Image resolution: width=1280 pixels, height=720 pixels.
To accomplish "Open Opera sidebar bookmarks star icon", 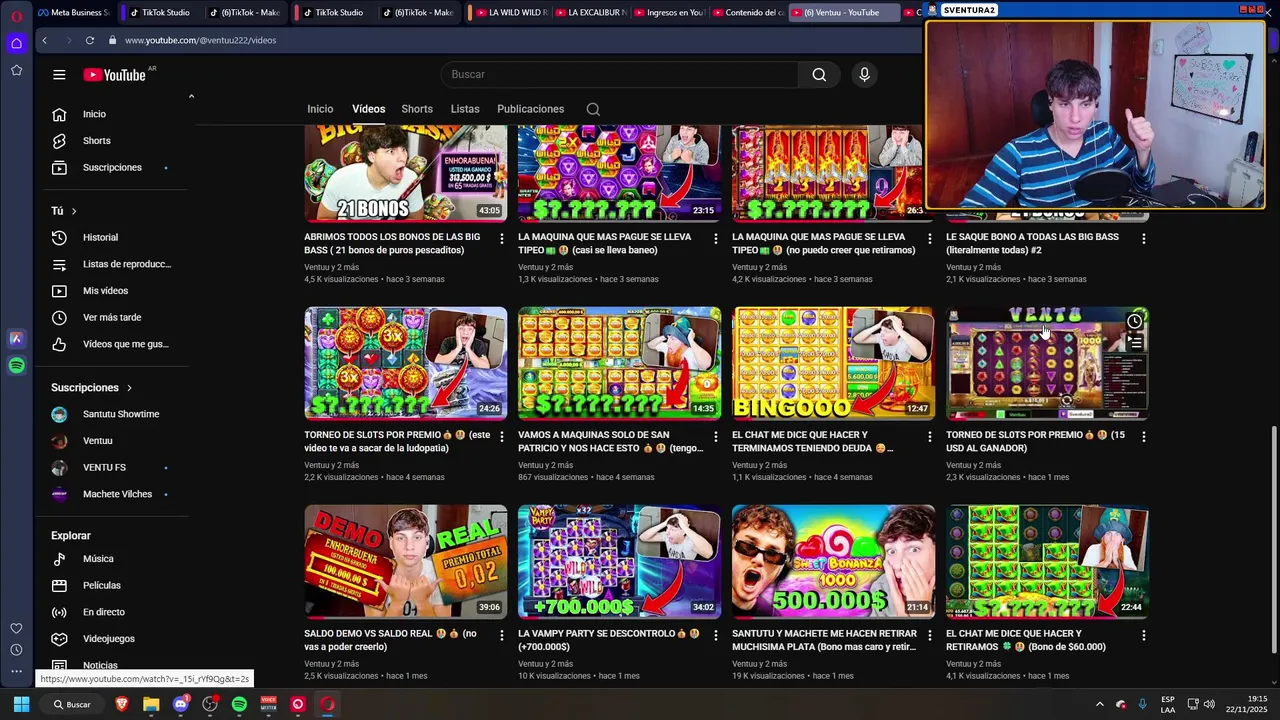I will [17, 70].
